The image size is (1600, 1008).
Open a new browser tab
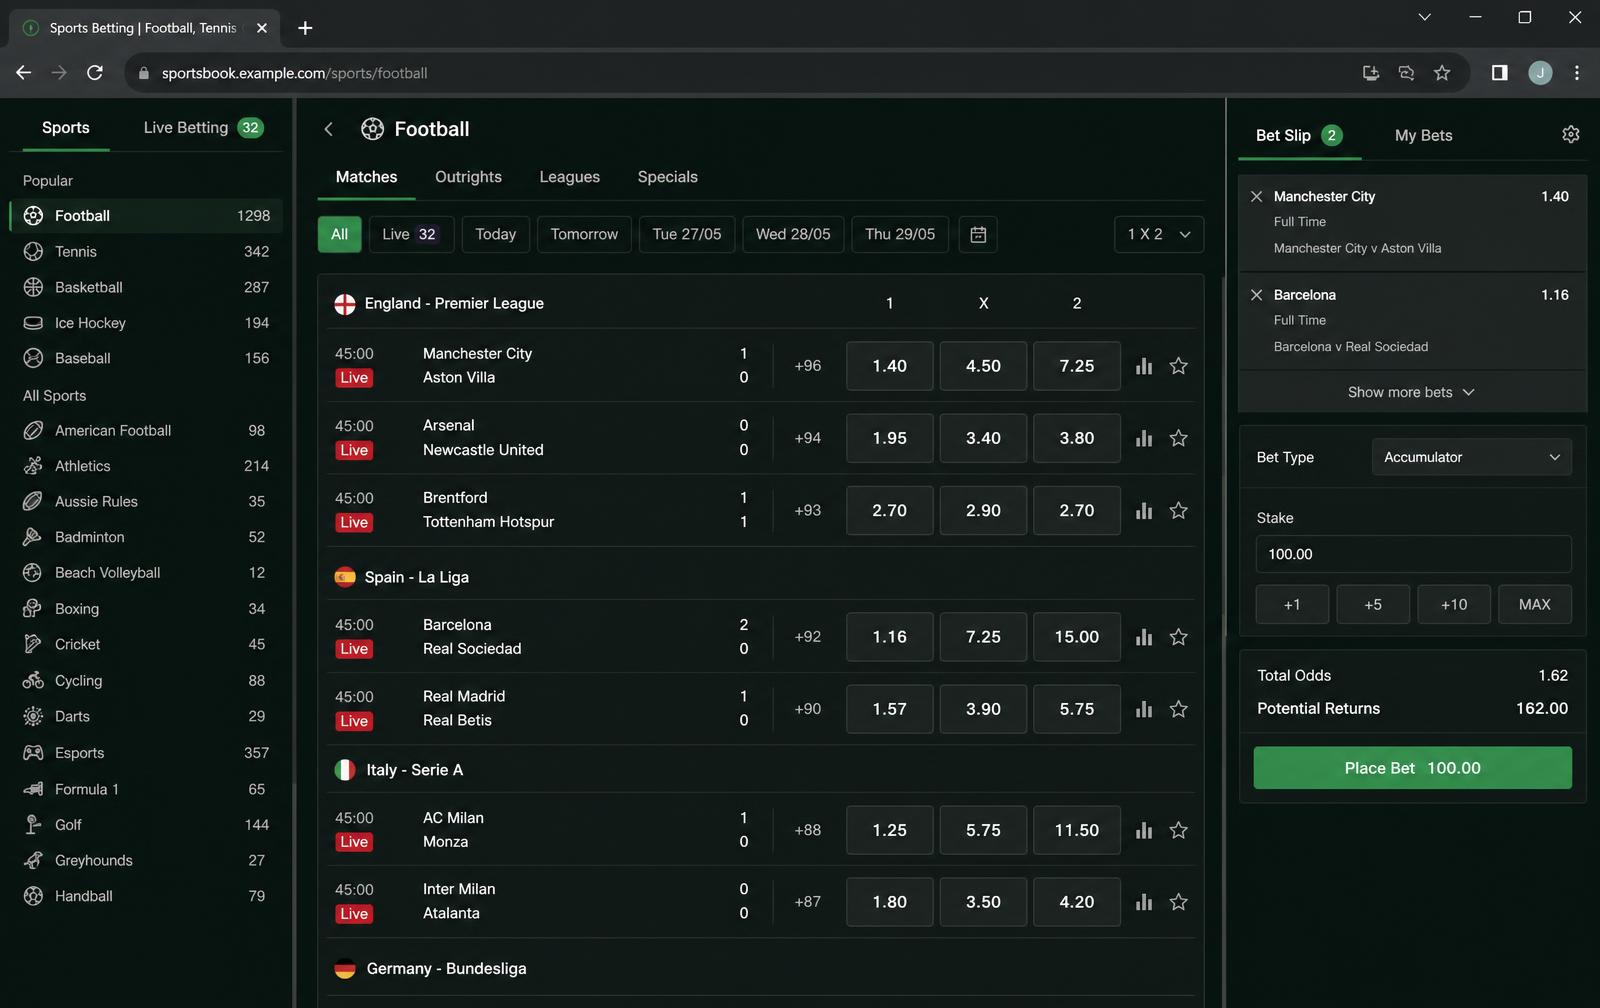tap(305, 28)
